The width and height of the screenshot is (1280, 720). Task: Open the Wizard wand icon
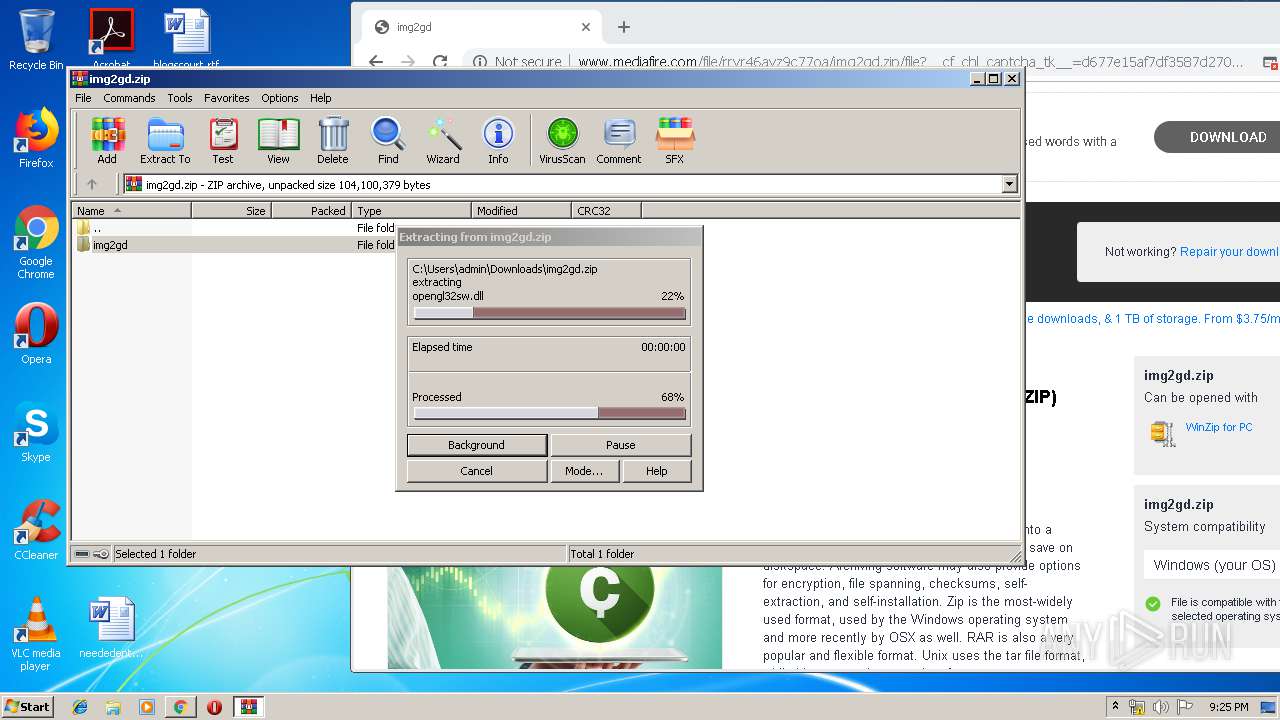pos(443,140)
